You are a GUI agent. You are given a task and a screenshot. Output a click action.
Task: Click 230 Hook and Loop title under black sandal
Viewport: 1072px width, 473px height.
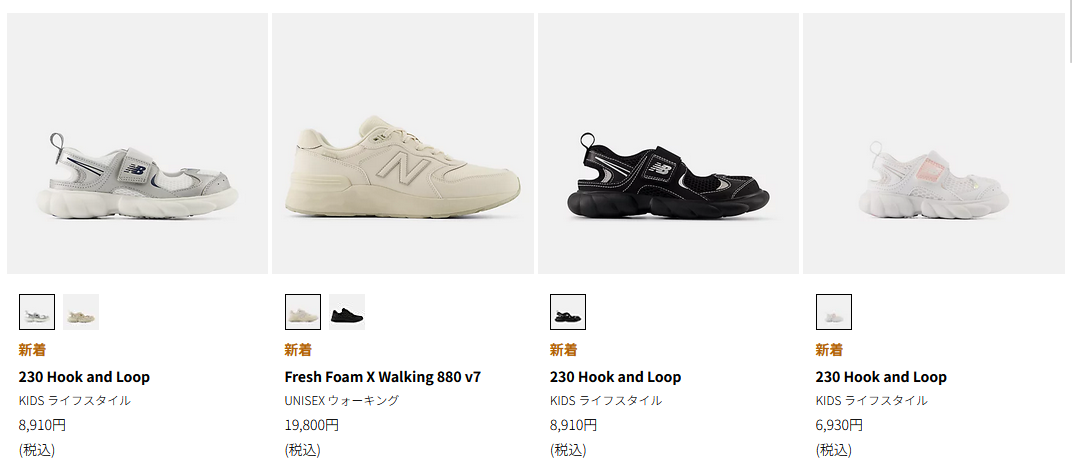(615, 377)
